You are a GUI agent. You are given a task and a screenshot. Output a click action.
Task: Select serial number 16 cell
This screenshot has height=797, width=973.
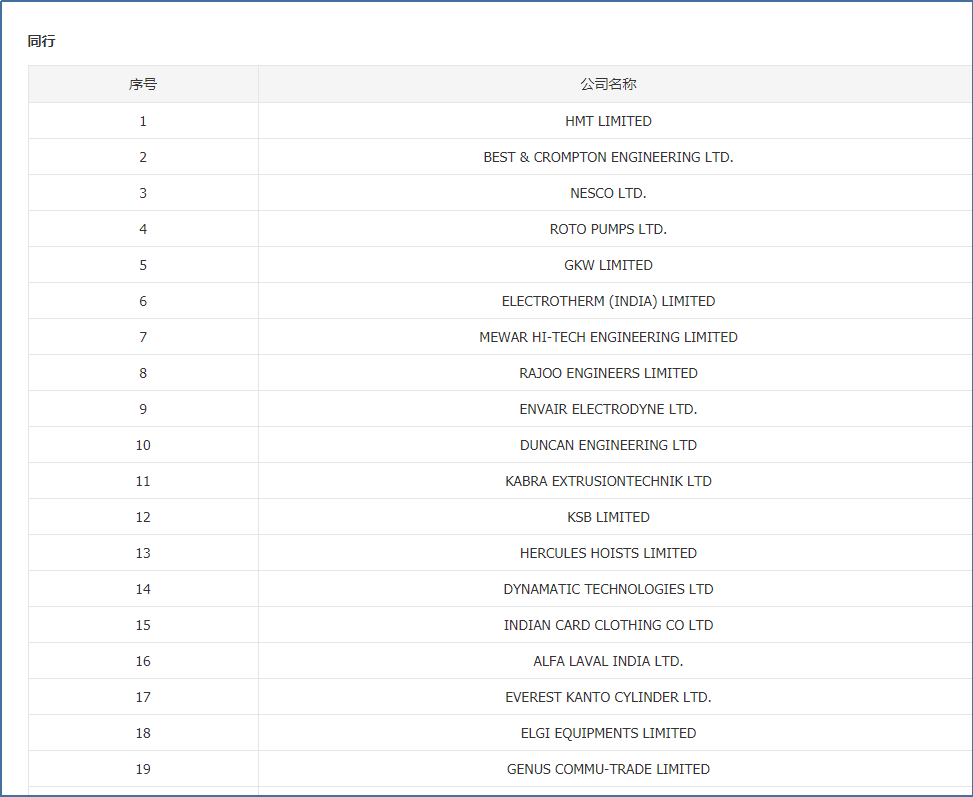pyautogui.click(x=143, y=661)
